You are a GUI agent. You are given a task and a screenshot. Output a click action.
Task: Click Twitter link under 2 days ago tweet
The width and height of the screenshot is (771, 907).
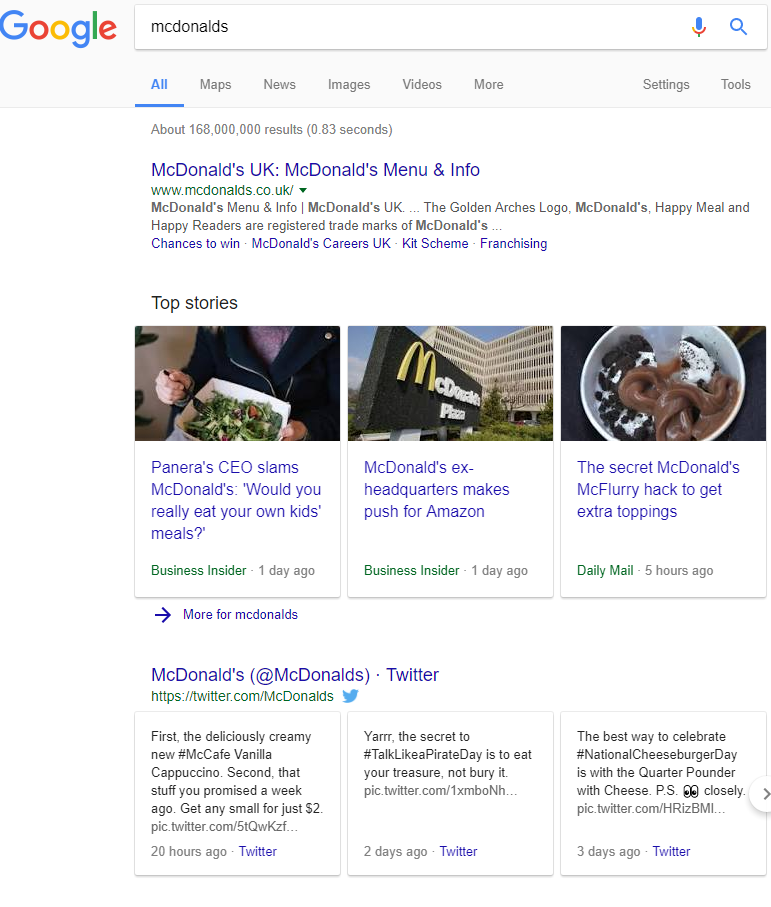coord(458,851)
